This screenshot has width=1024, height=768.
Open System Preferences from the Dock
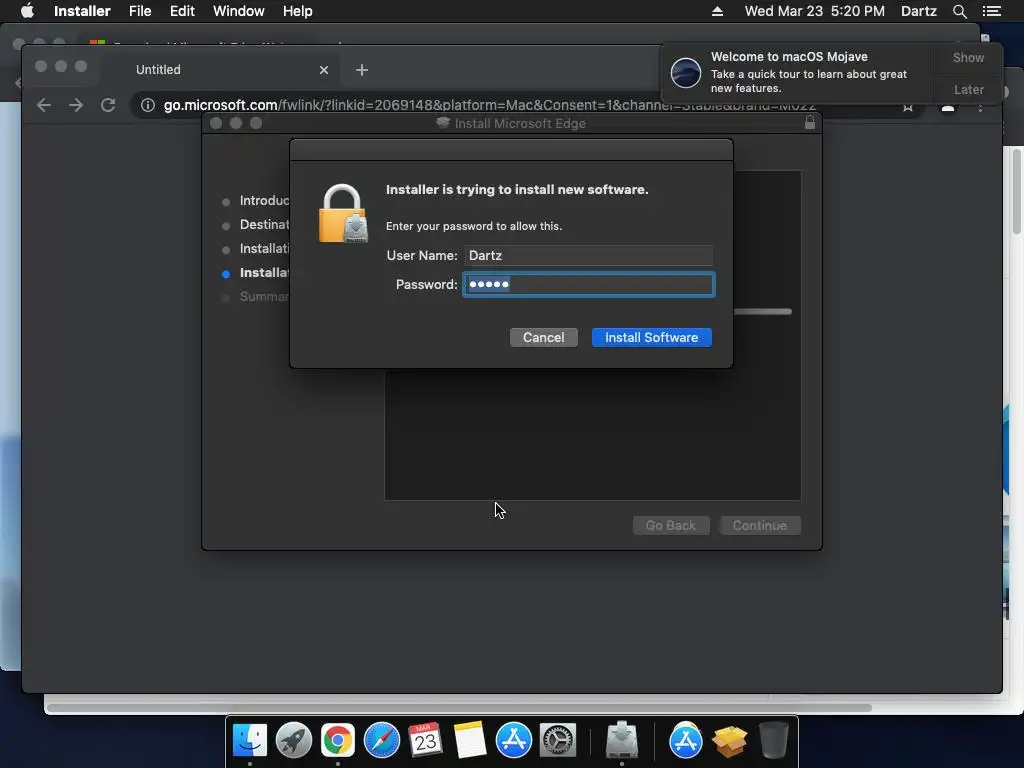pos(557,741)
